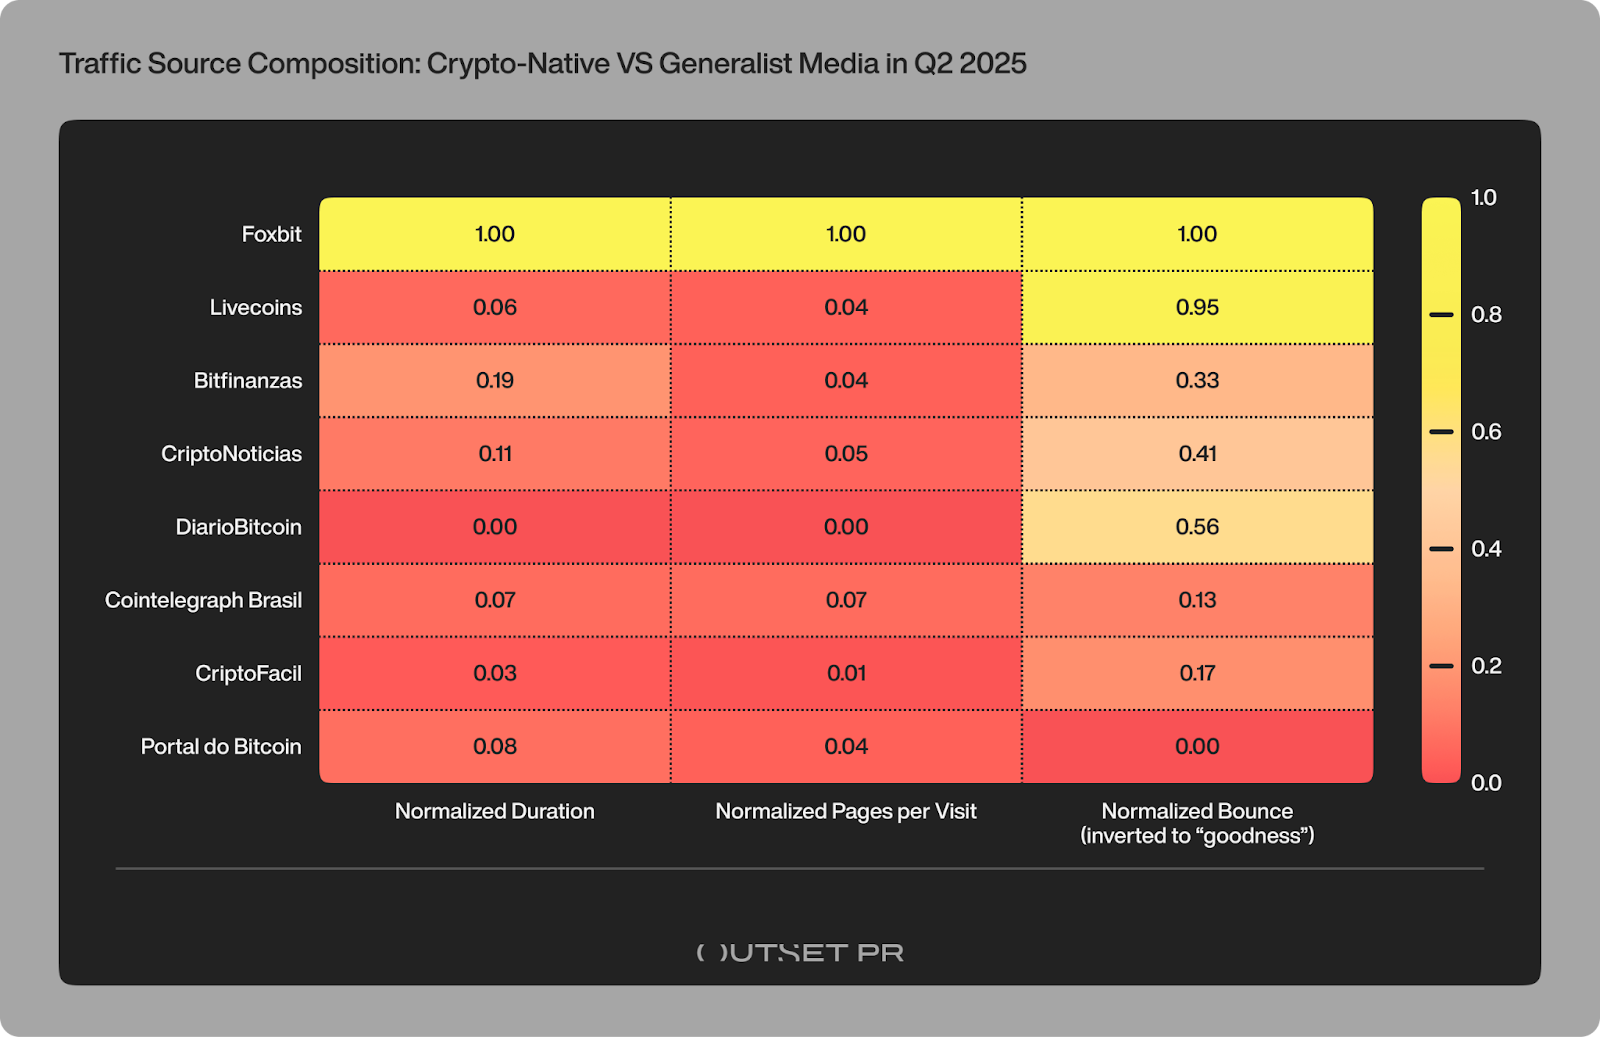This screenshot has height=1037, width=1600.
Task: Click the Traffic Source Composition chart title
Action: tap(543, 64)
